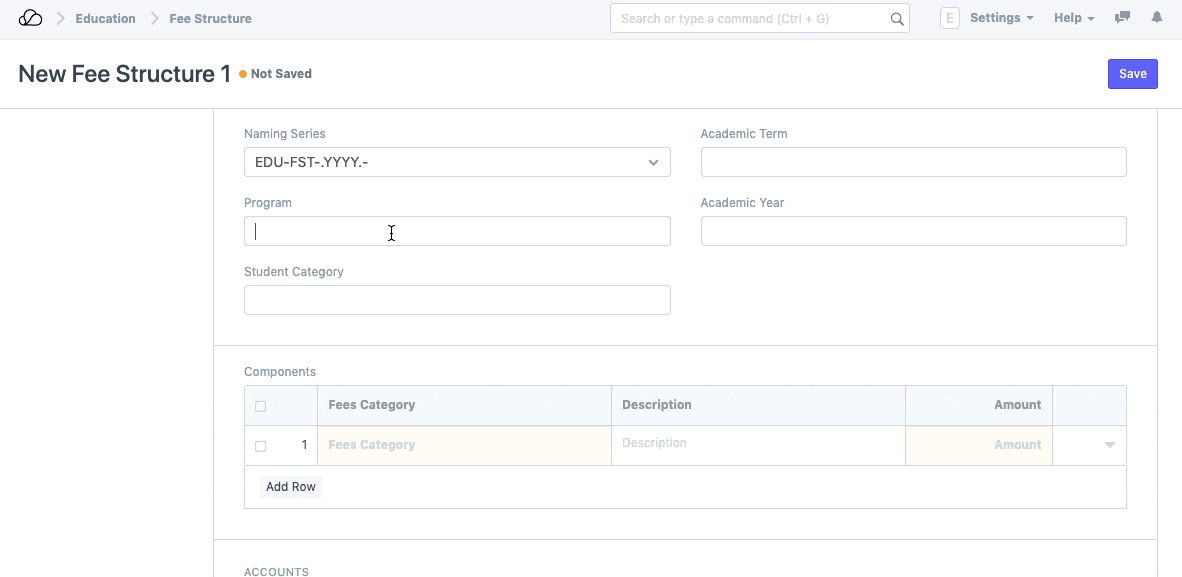Toggle the select-all rows checkbox in Components

261,406
